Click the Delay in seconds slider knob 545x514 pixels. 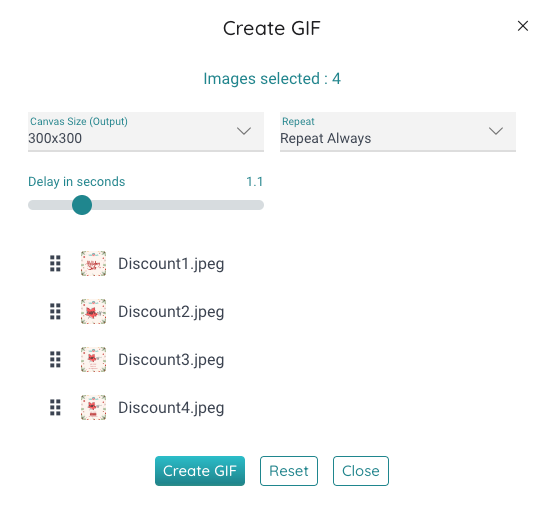tap(82, 205)
